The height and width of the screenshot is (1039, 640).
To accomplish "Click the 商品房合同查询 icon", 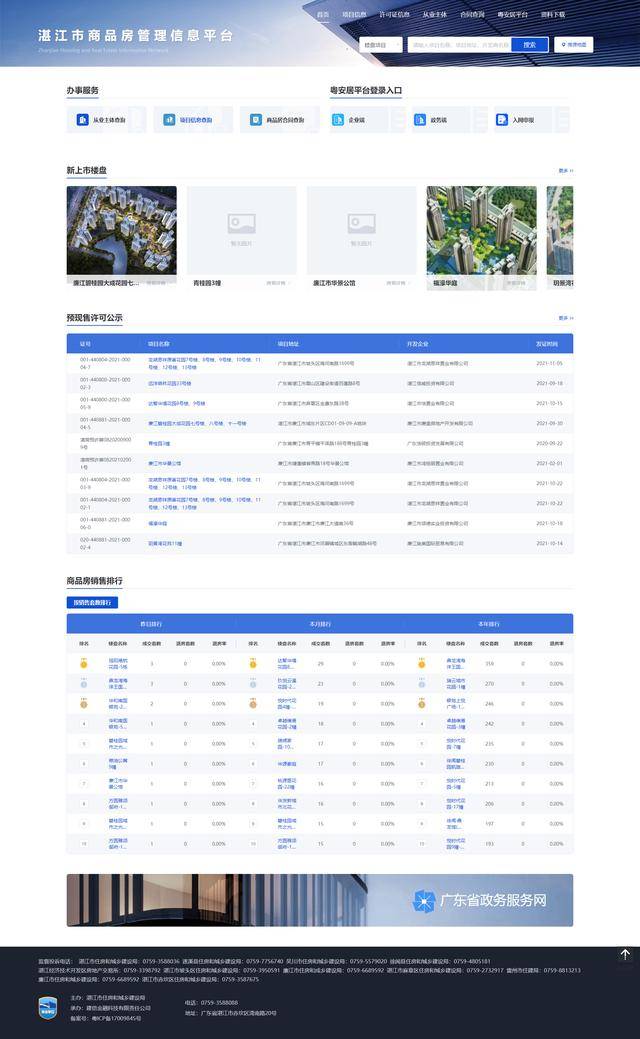I will tap(256, 120).
